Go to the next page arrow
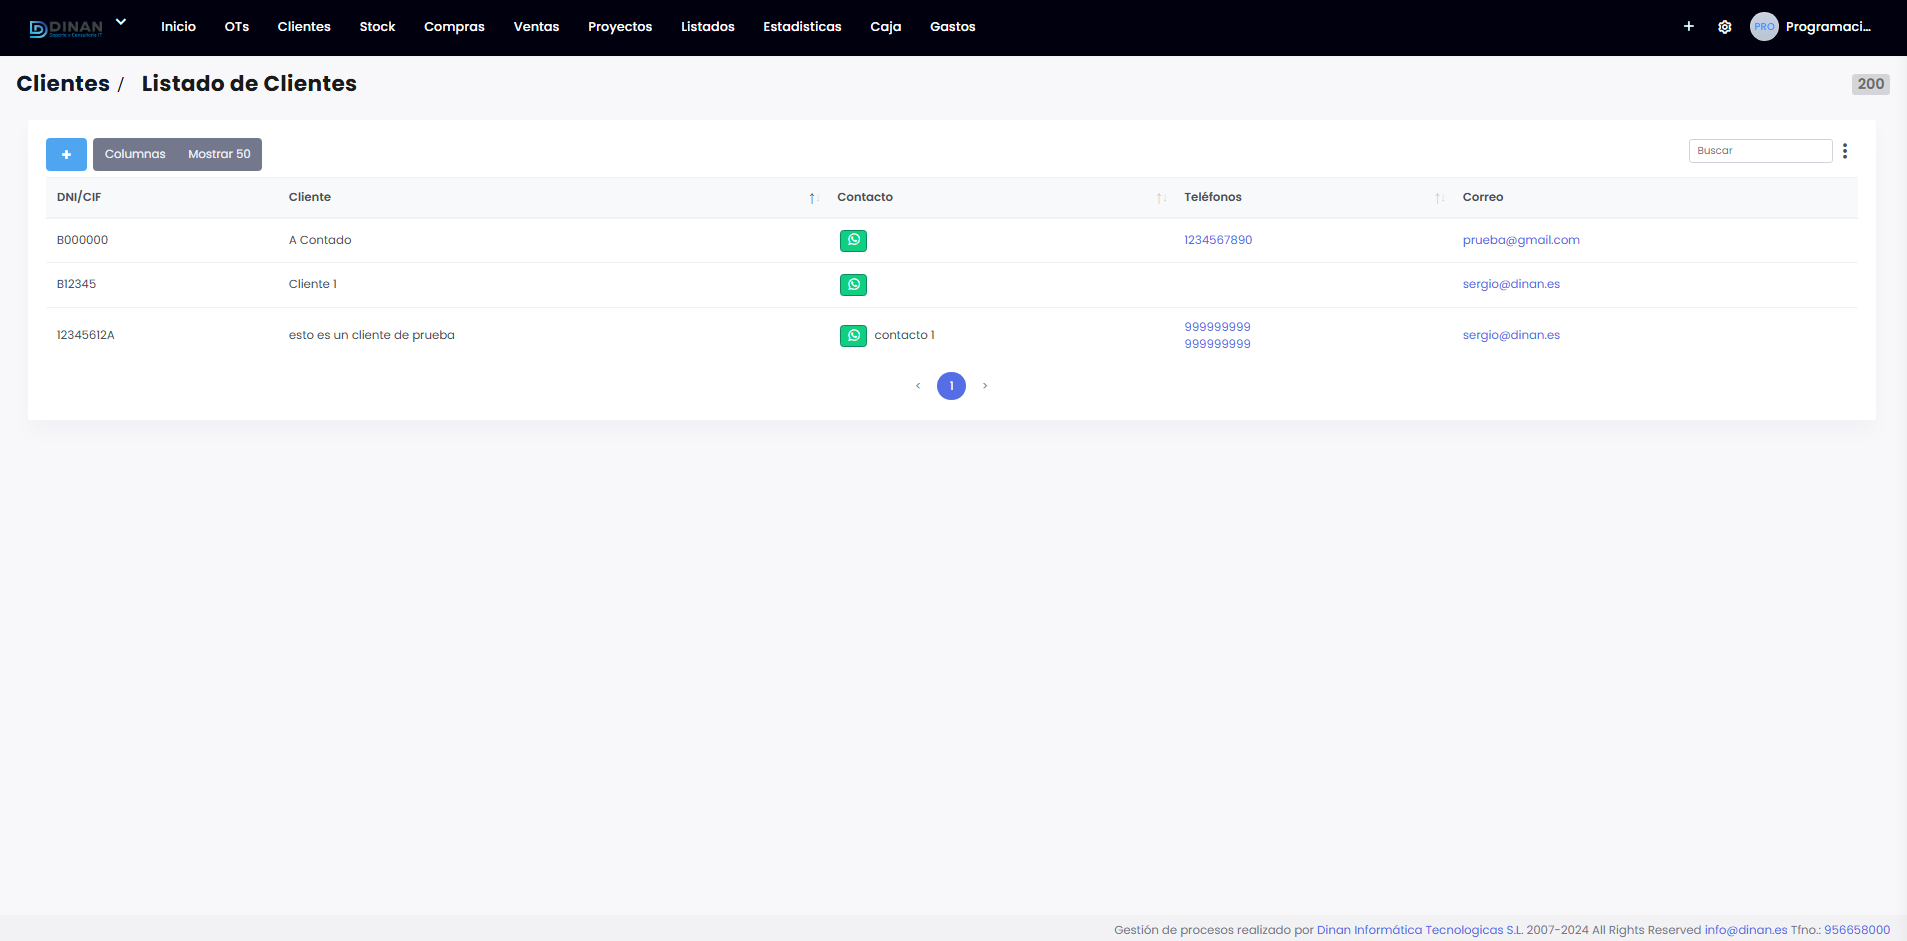 (985, 386)
